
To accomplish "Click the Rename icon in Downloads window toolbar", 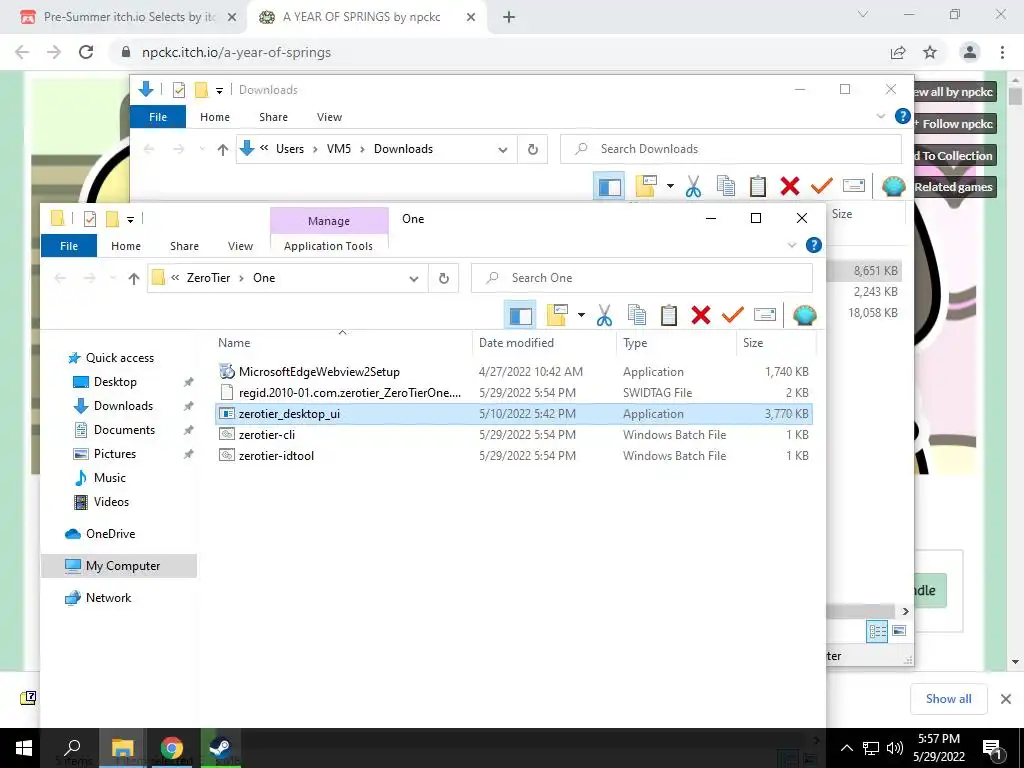I will [854, 187].
